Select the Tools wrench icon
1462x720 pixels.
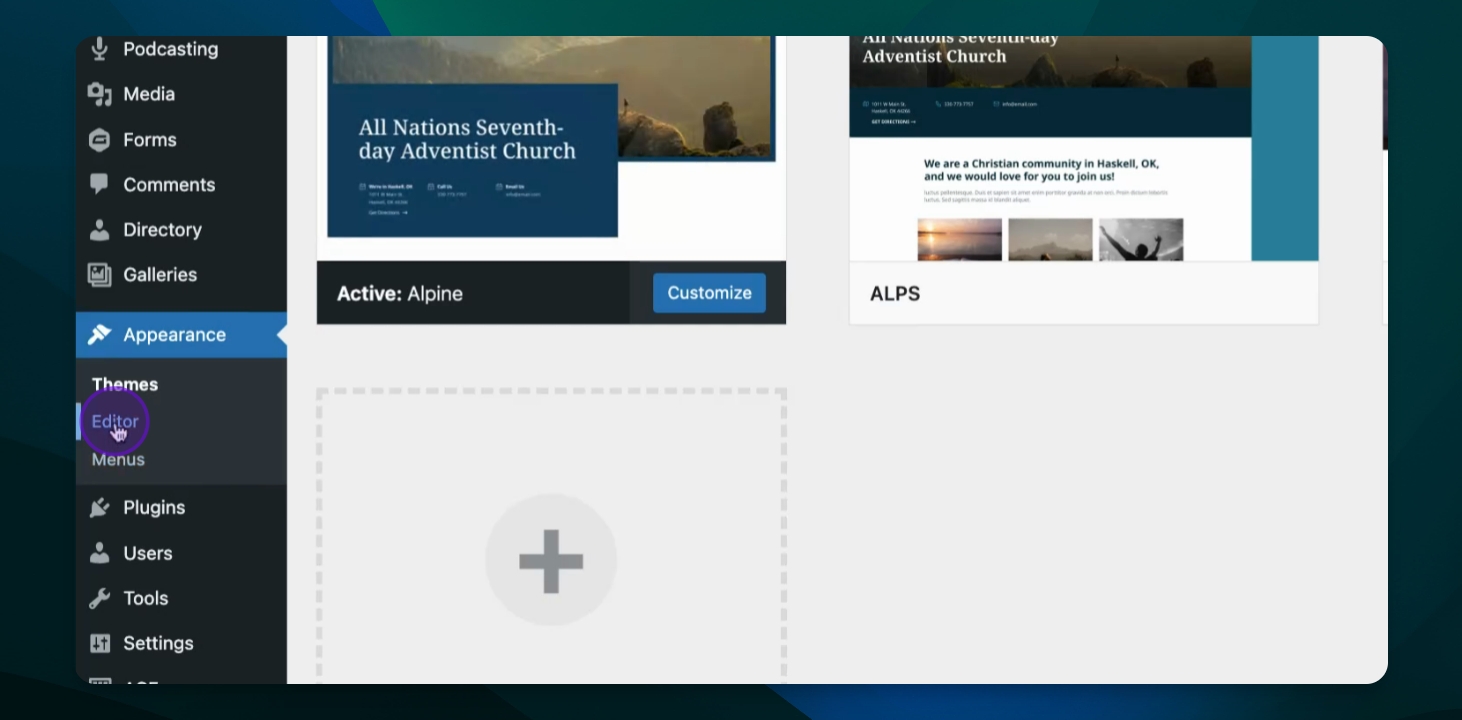point(99,598)
